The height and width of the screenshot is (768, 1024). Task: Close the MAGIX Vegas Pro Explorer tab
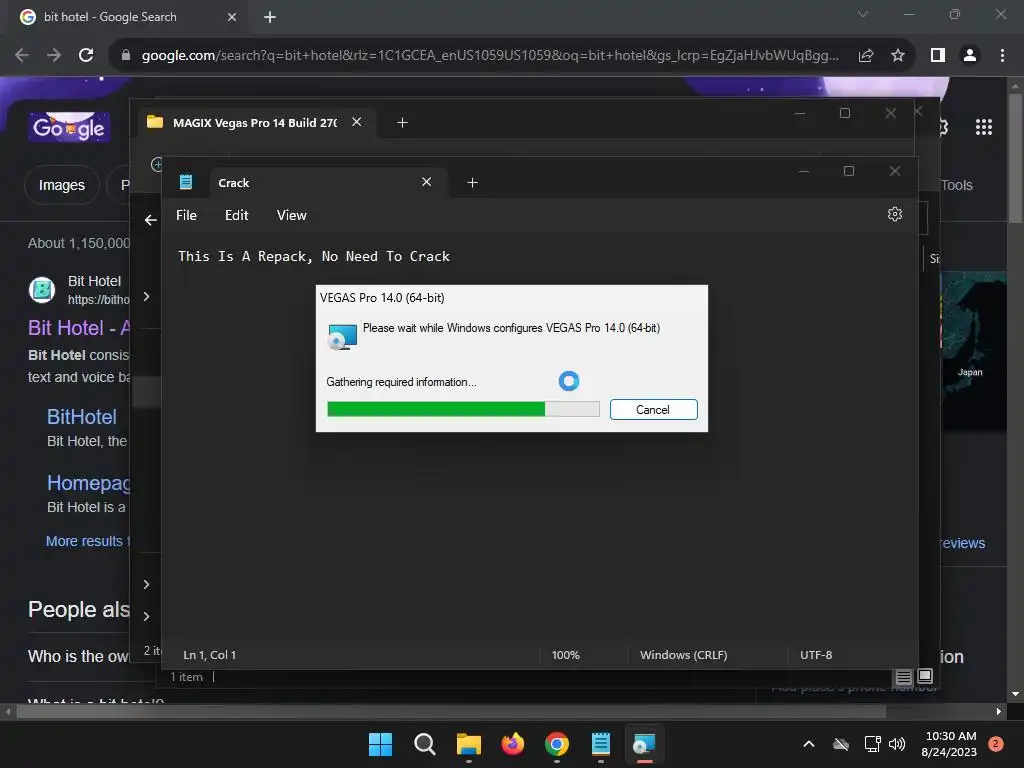pyautogui.click(x=357, y=122)
